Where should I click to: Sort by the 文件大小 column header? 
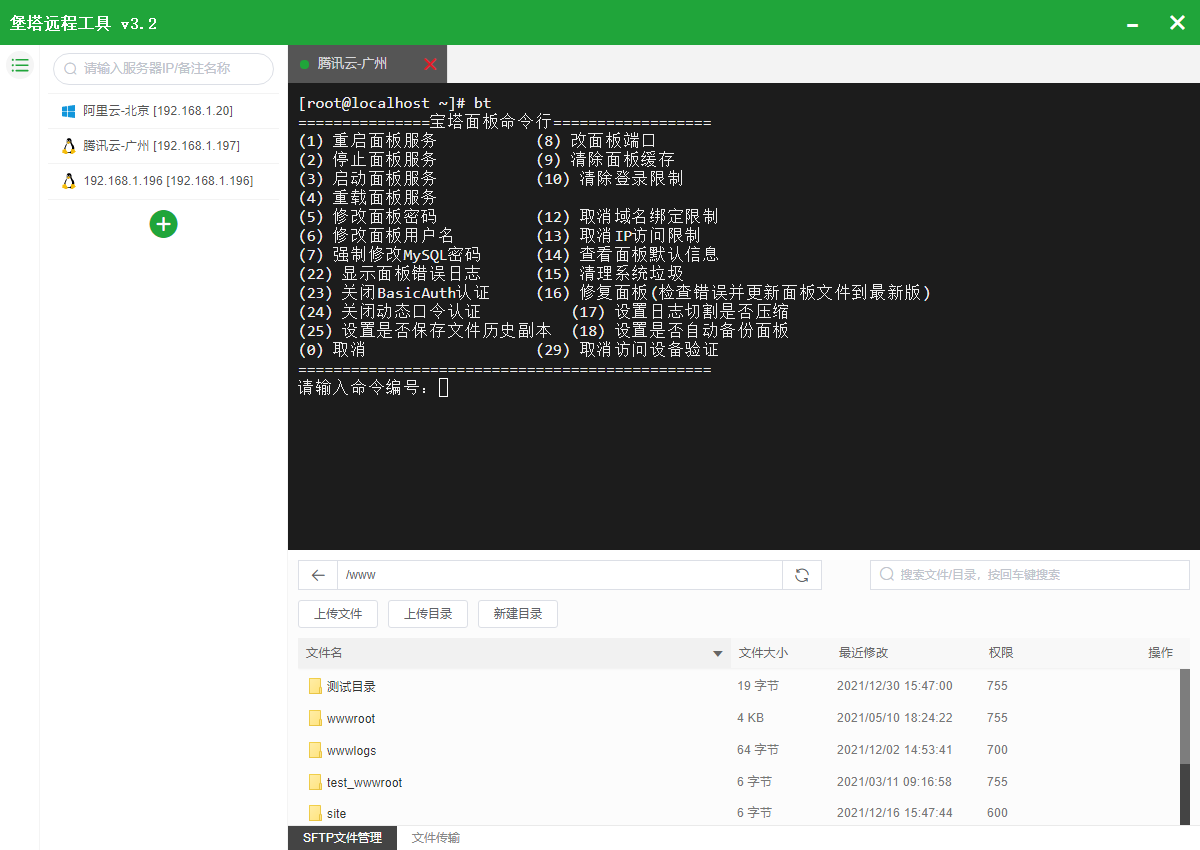tap(763, 653)
